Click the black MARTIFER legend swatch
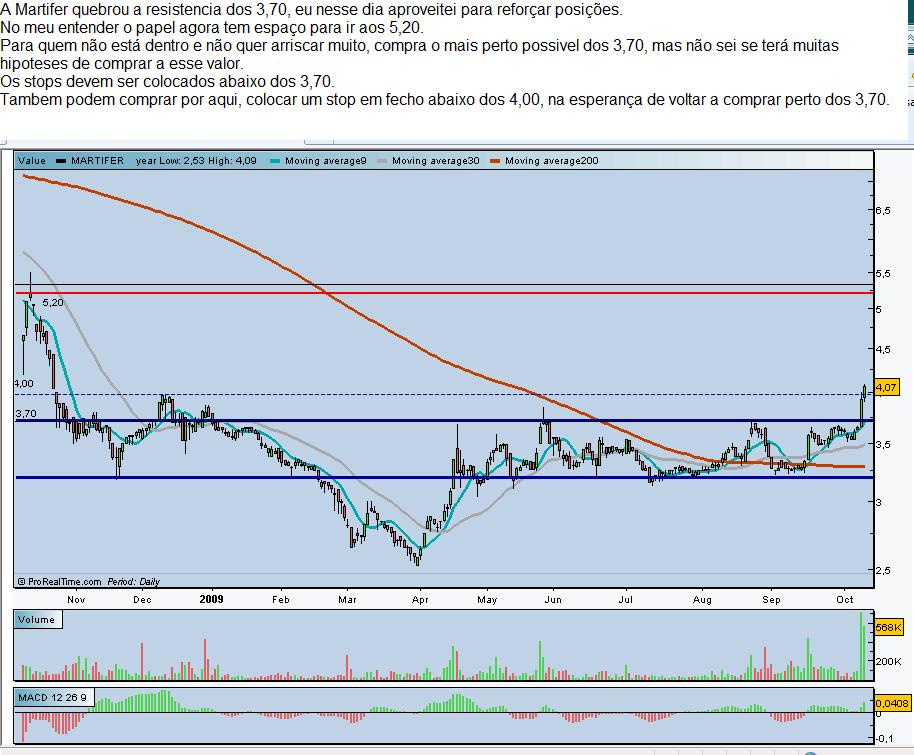The width and height of the screenshot is (914, 755). (x=61, y=161)
